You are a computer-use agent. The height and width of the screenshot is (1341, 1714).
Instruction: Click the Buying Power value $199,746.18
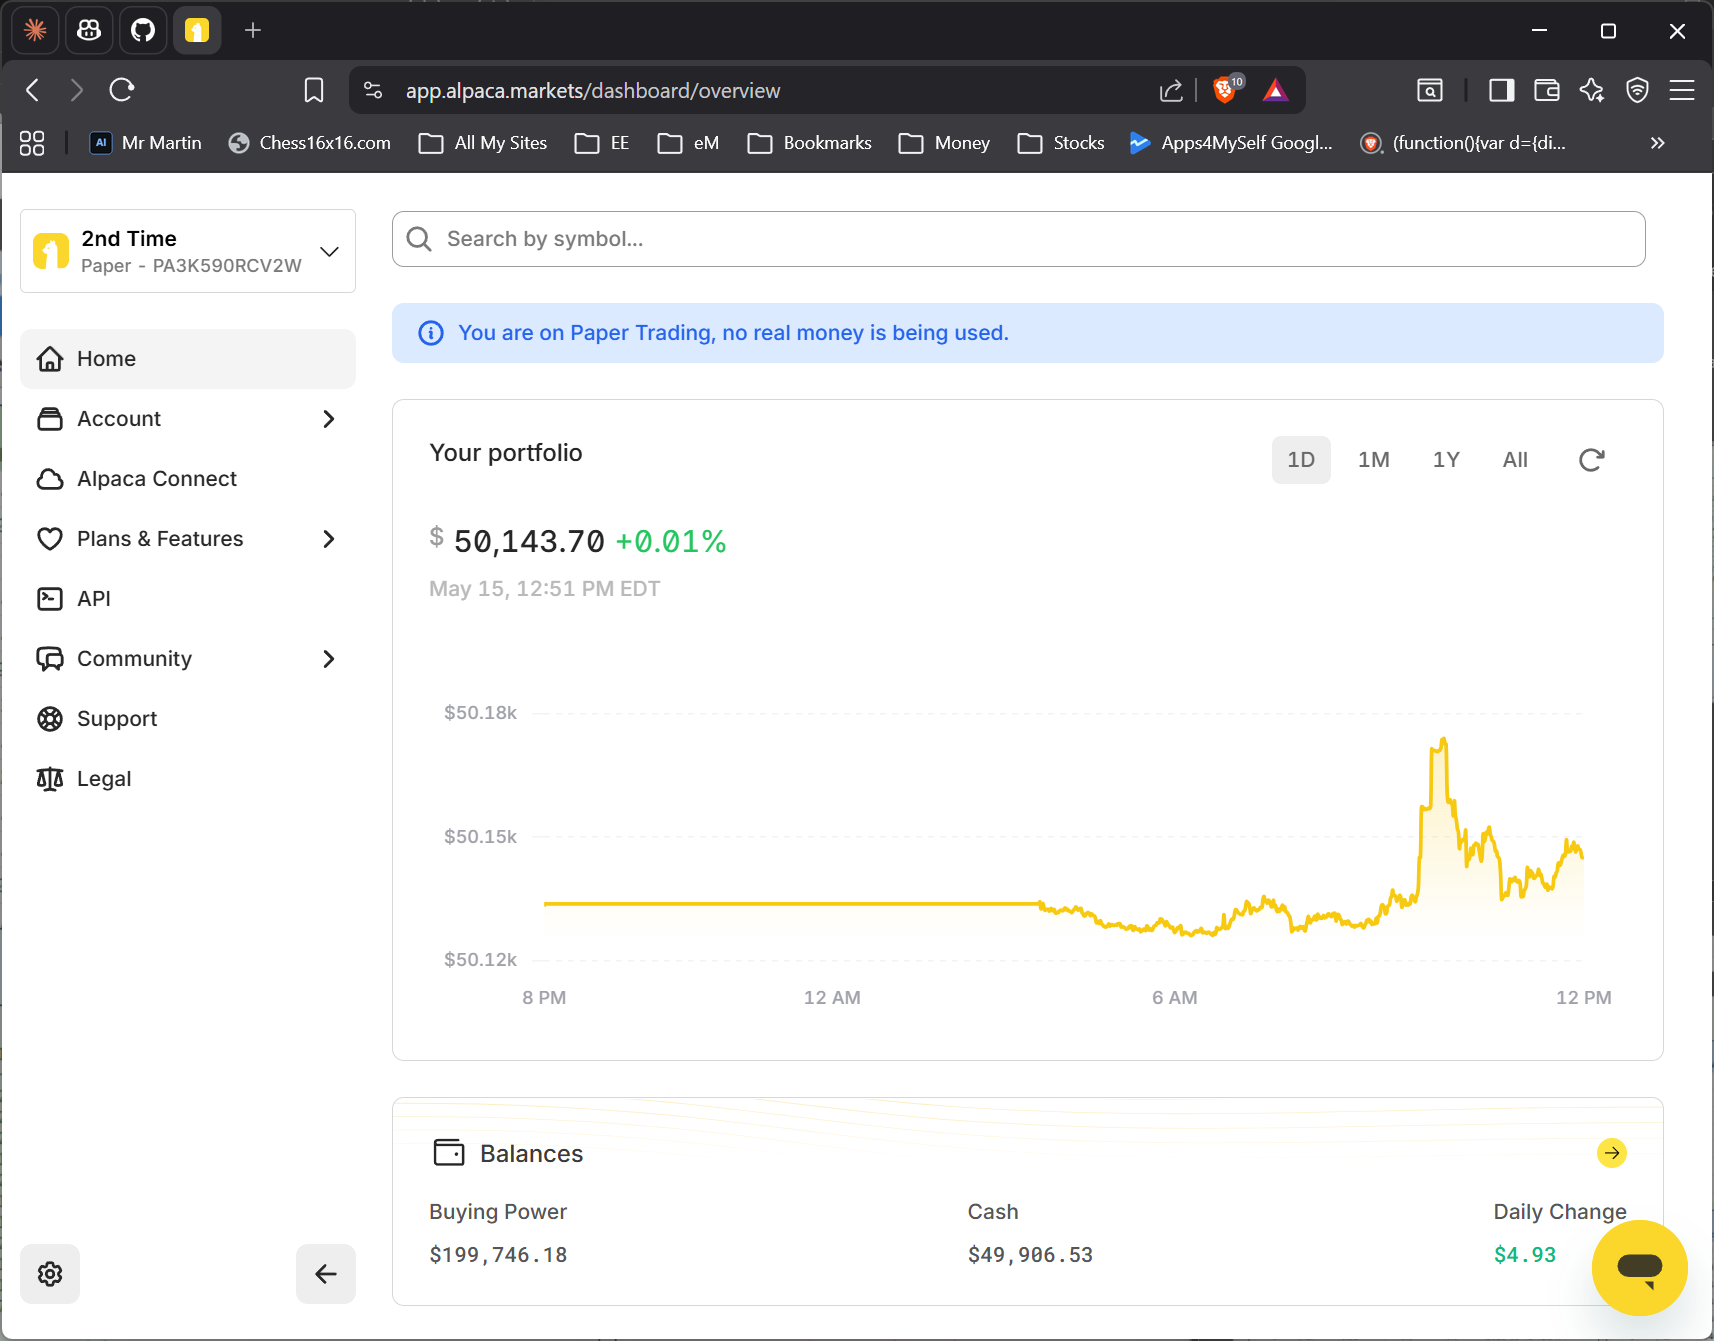click(498, 1255)
